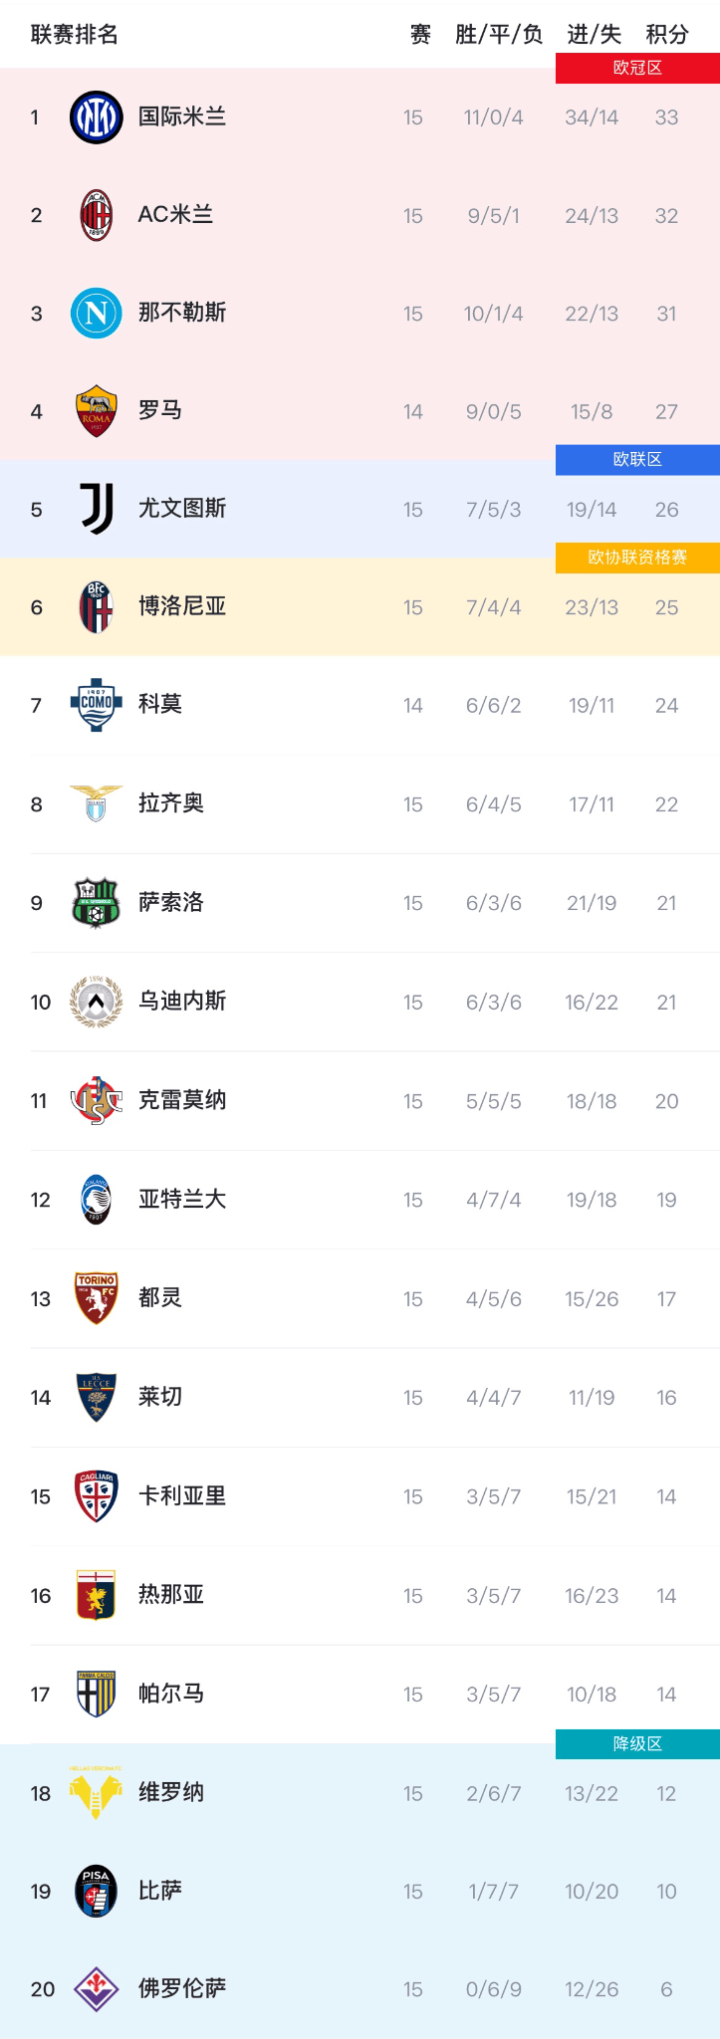The width and height of the screenshot is (720, 2039).
Task: Click the AC Milan club crest
Action: click(96, 215)
